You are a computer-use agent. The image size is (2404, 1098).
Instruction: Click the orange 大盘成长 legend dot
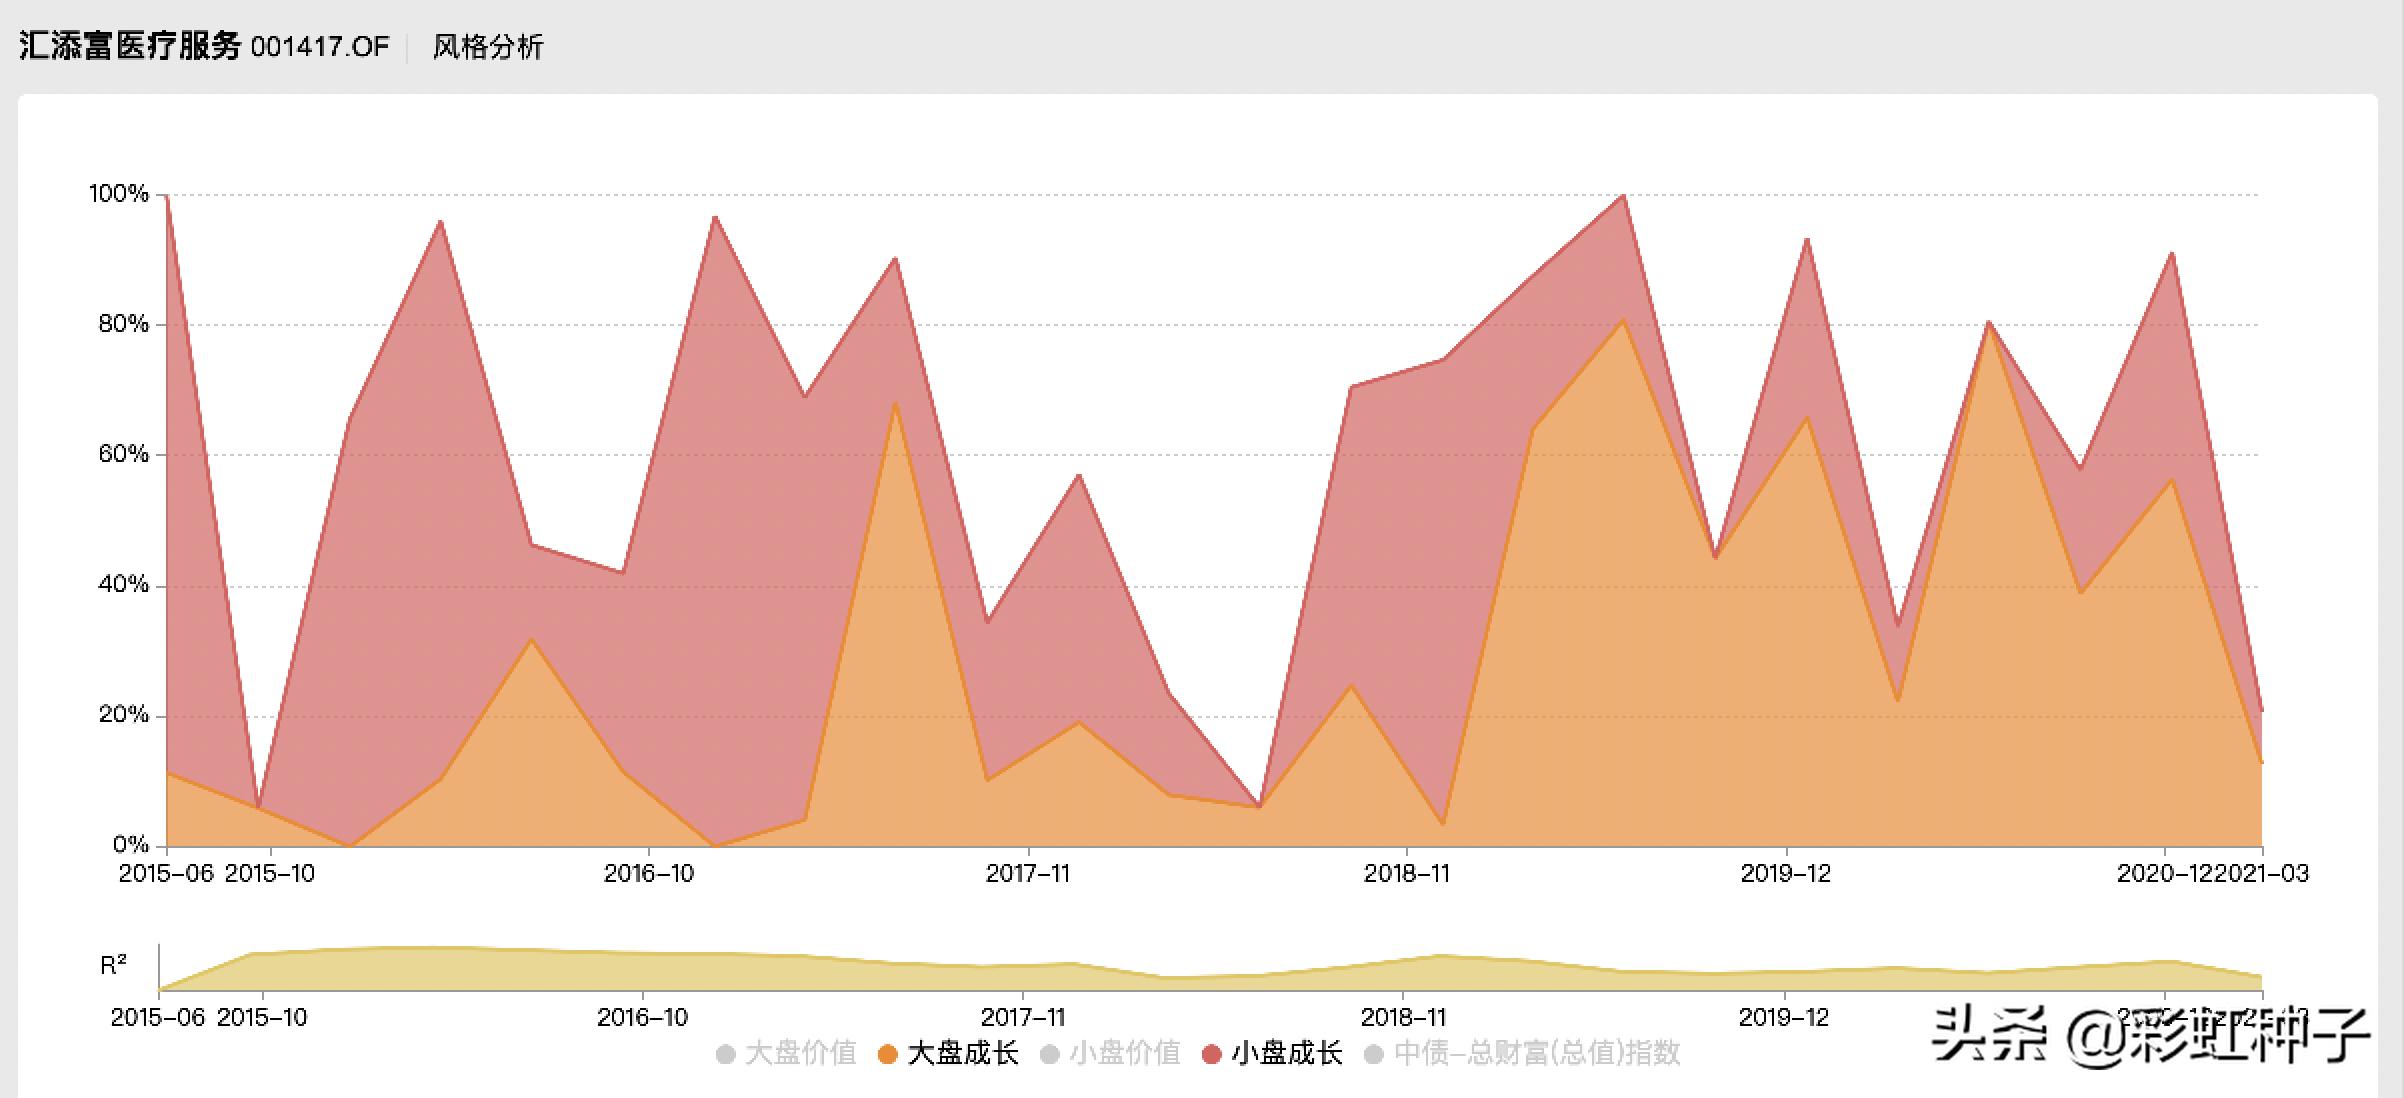point(887,1054)
